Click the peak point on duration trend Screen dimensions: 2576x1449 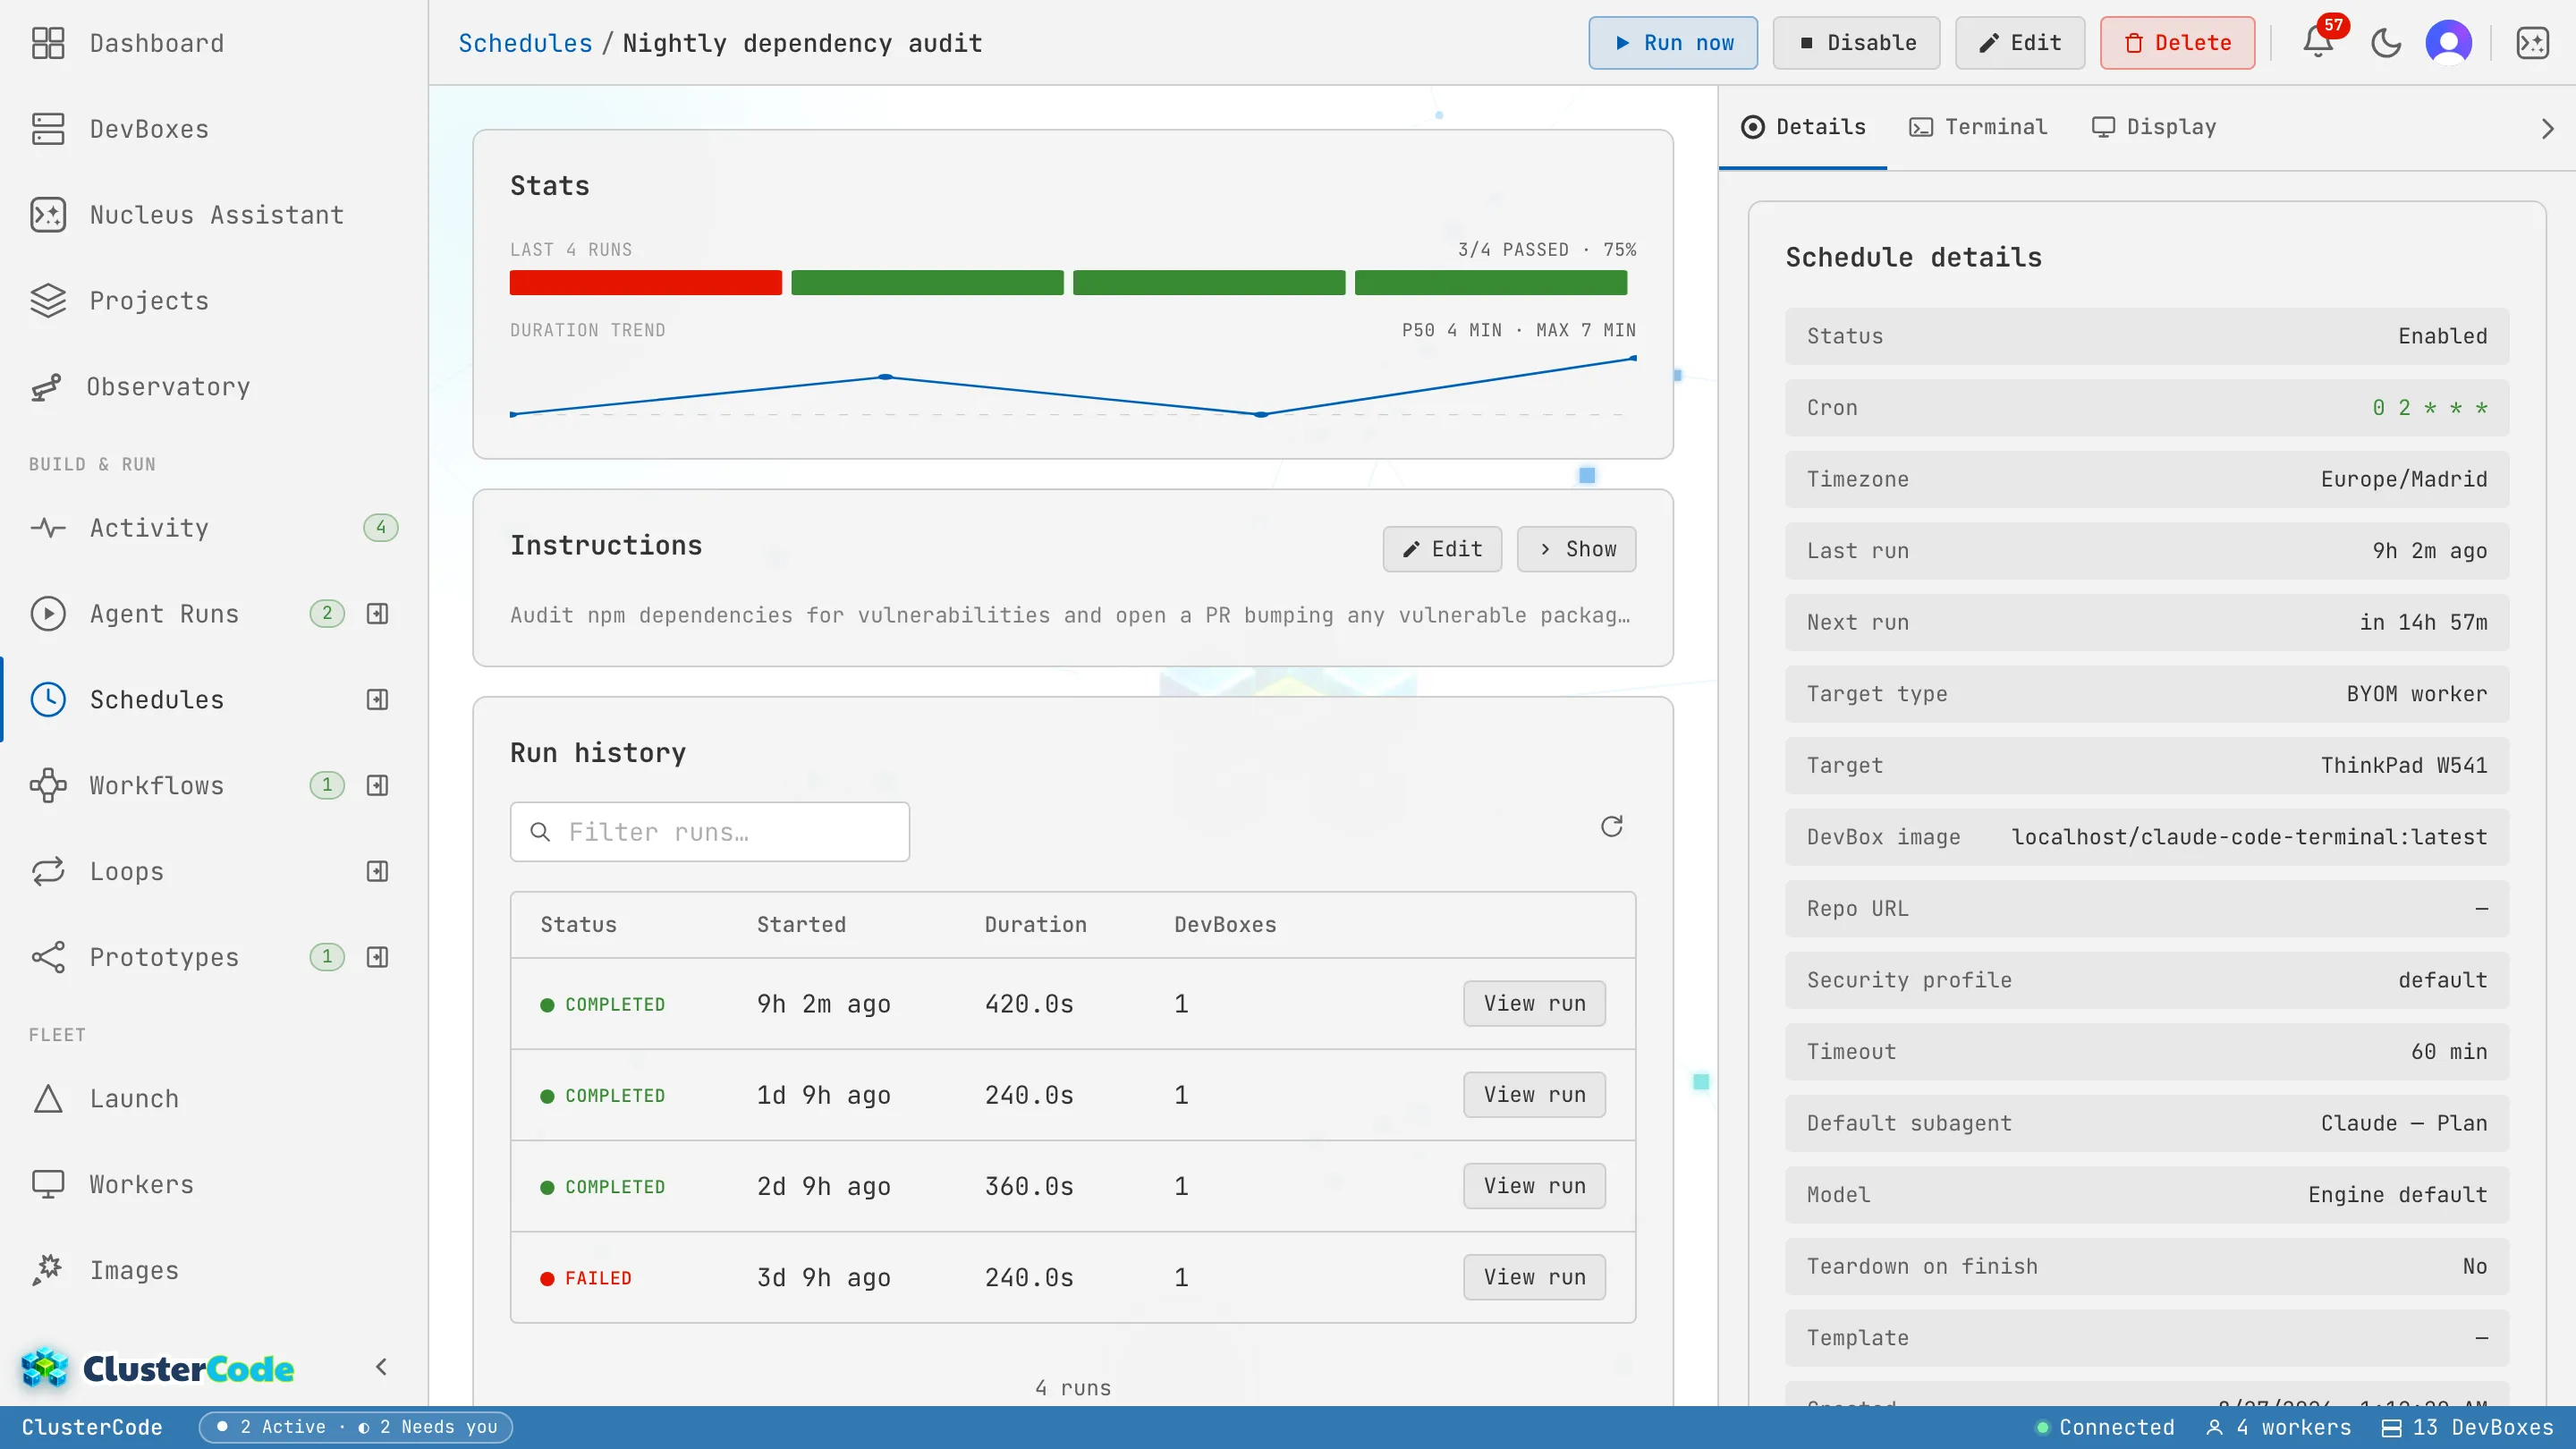pos(1633,358)
